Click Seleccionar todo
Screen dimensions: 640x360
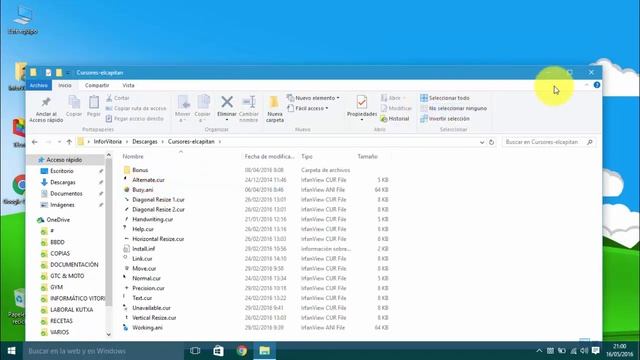coord(445,98)
